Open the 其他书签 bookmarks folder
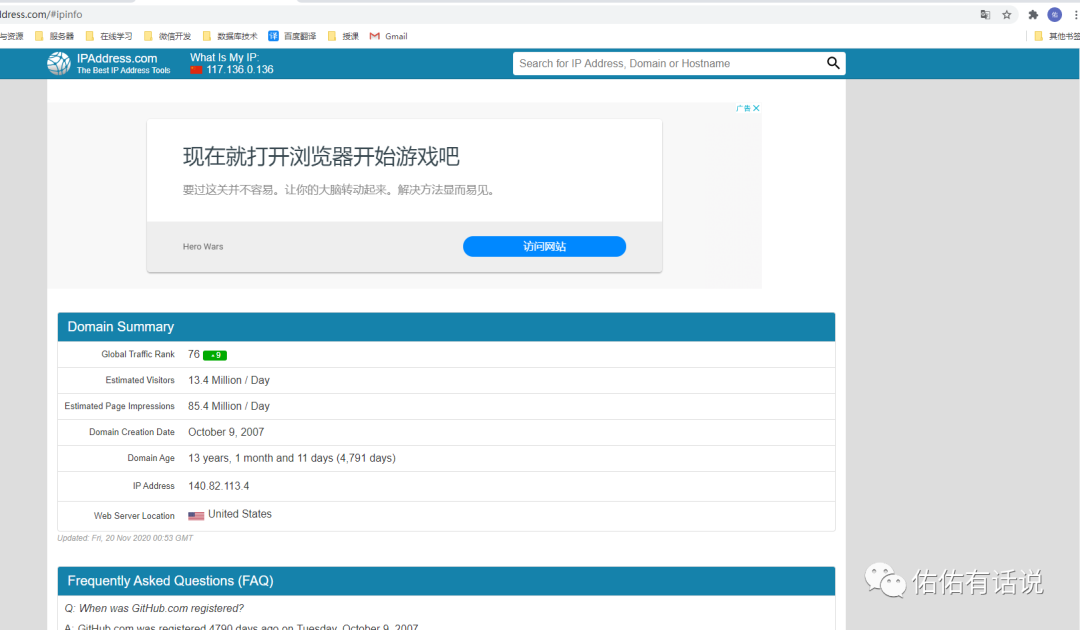 coord(1057,36)
